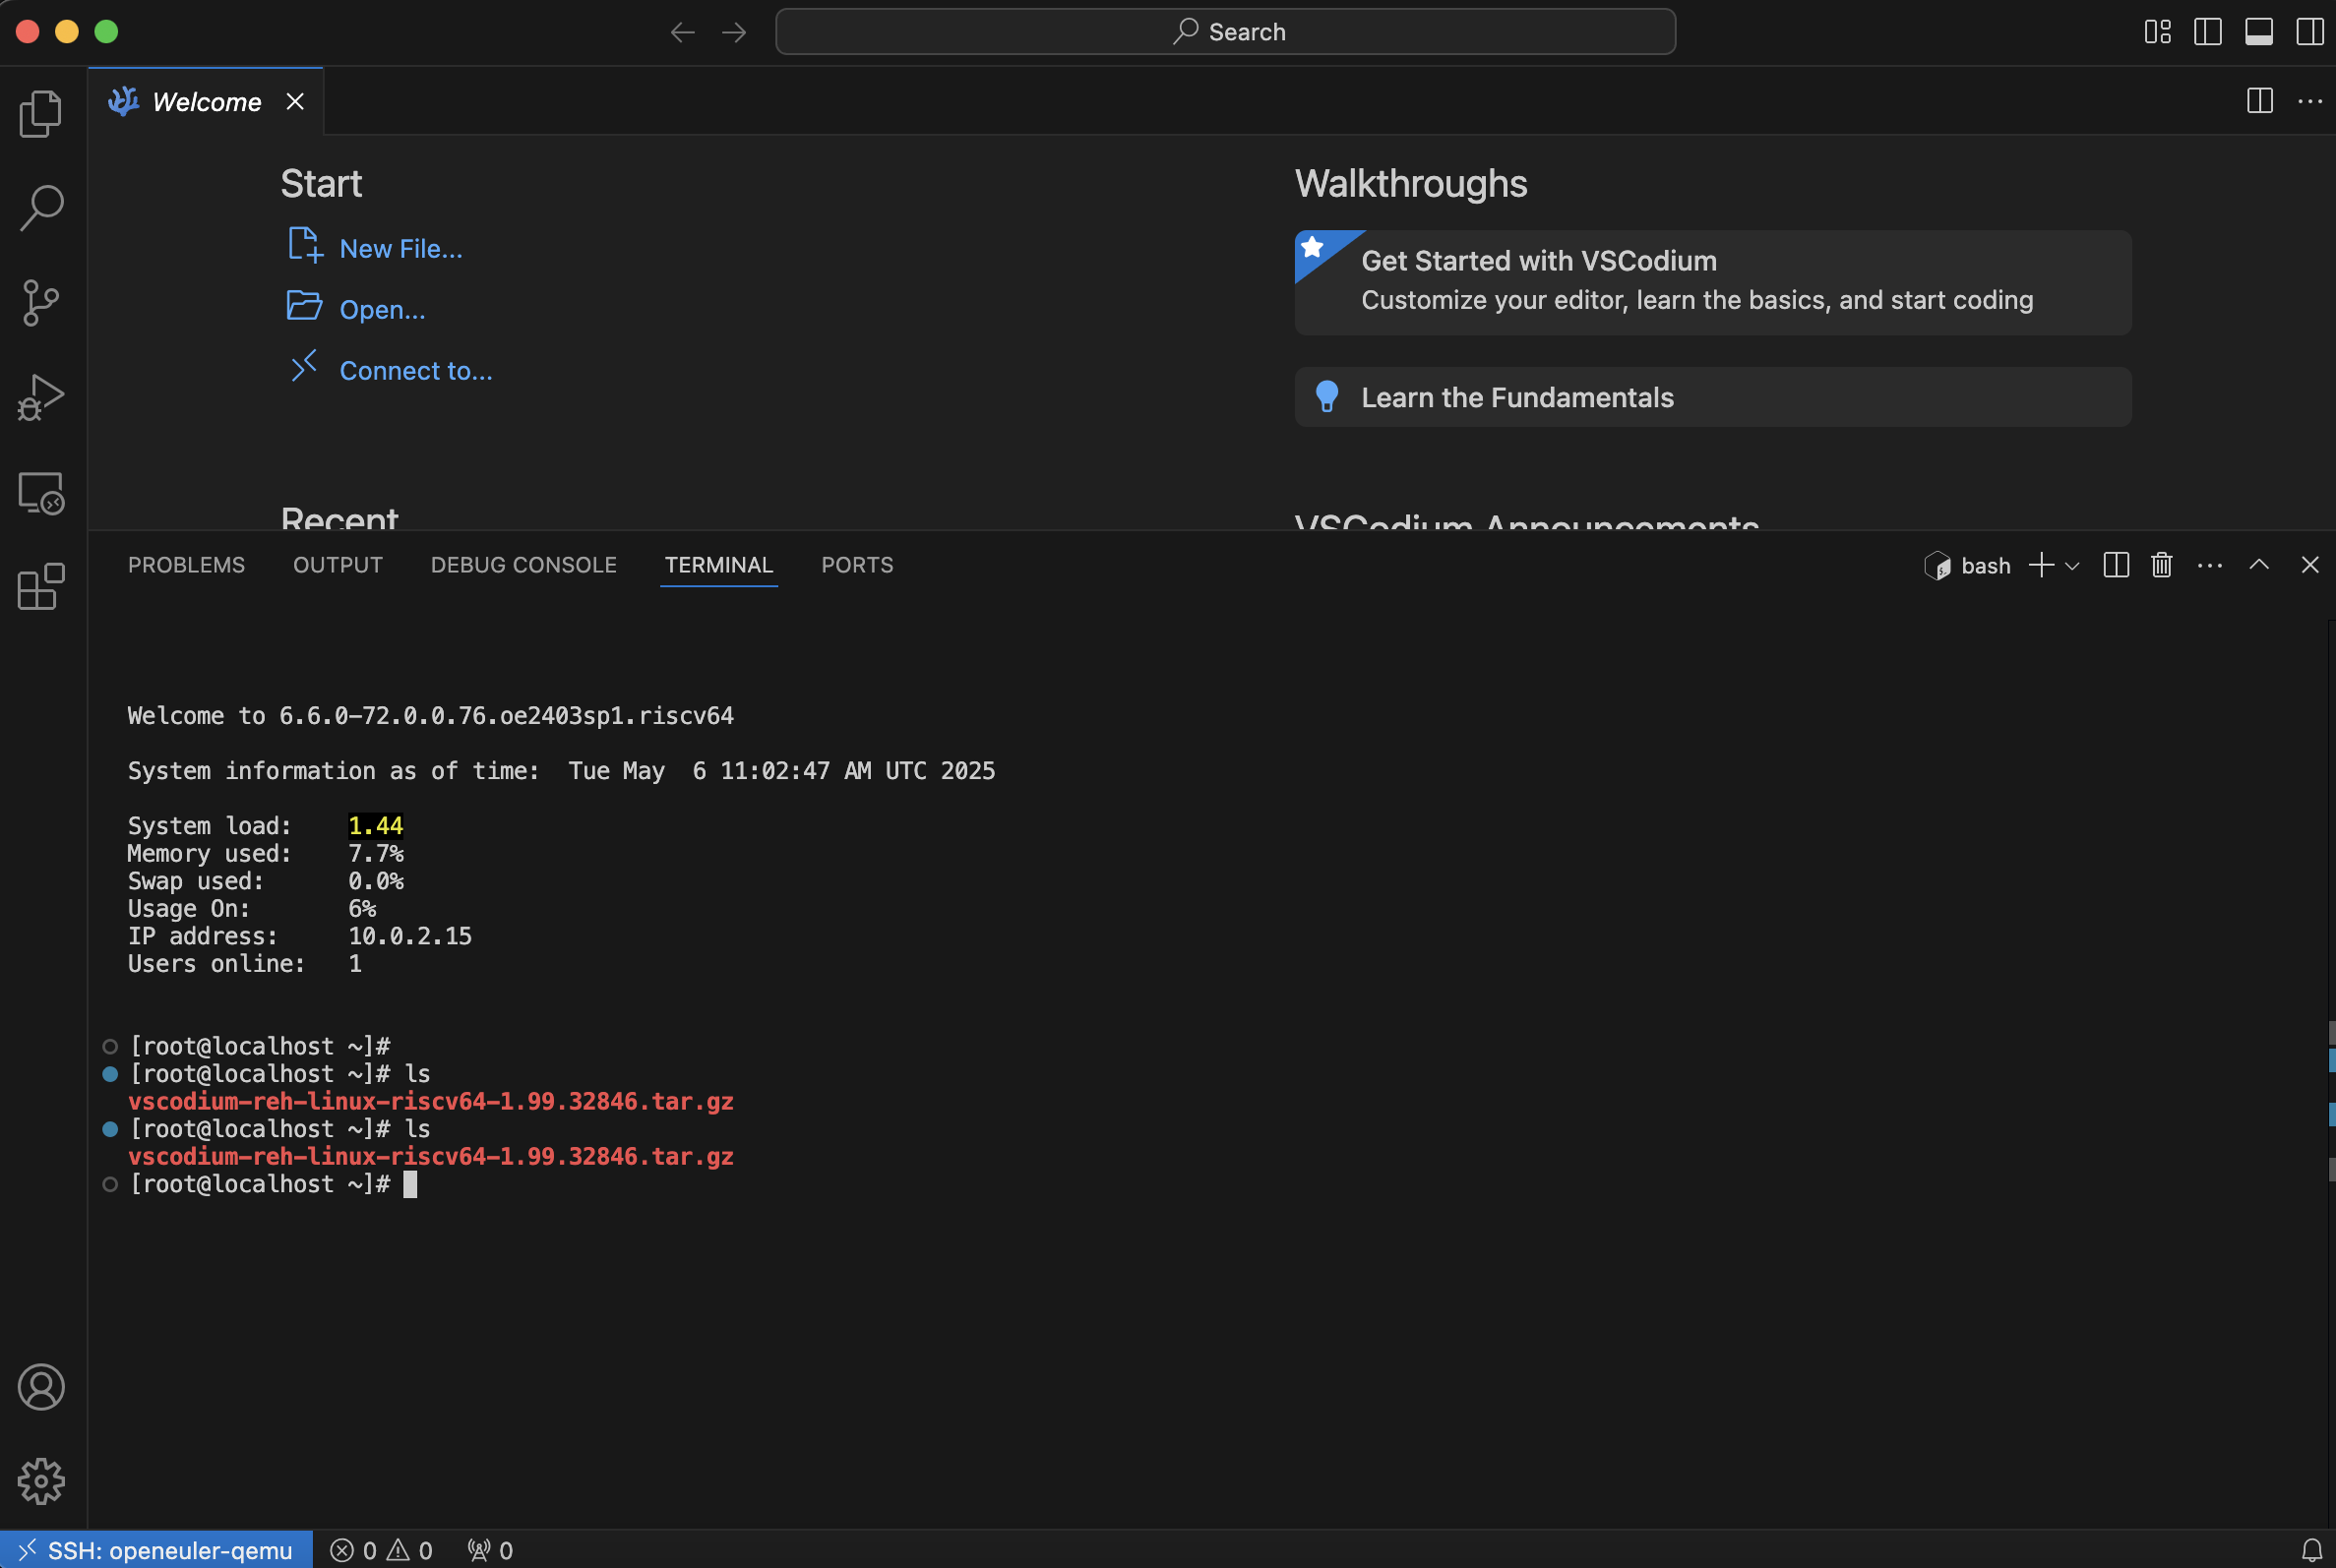2336x1568 pixels.
Task: Open Run and Debug view
Action: pos(41,397)
